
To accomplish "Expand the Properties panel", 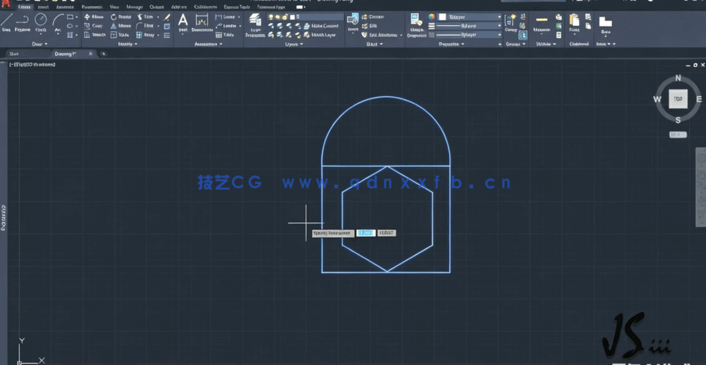I will click(x=451, y=44).
